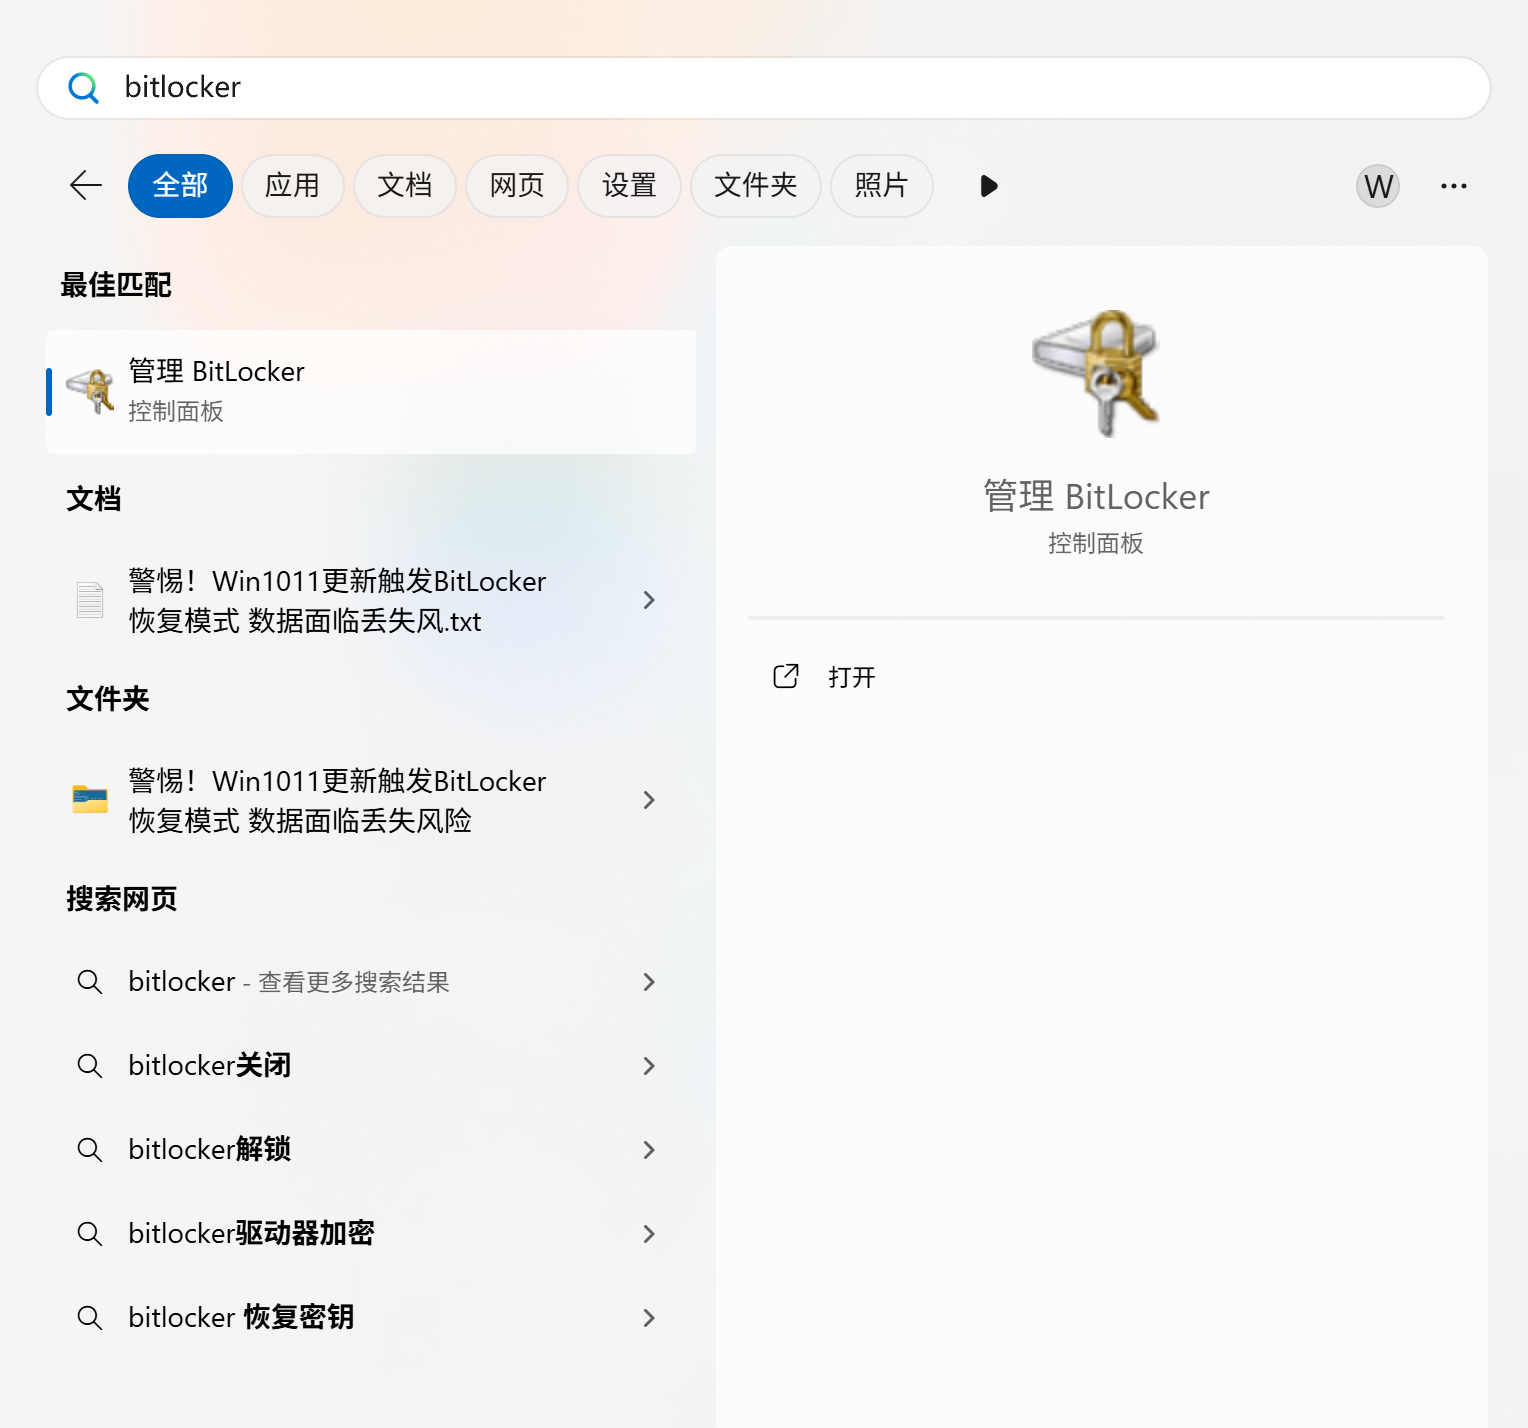1528x1428 pixels.
Task: Click the folder icon of folder result
Action: [90, 799]
